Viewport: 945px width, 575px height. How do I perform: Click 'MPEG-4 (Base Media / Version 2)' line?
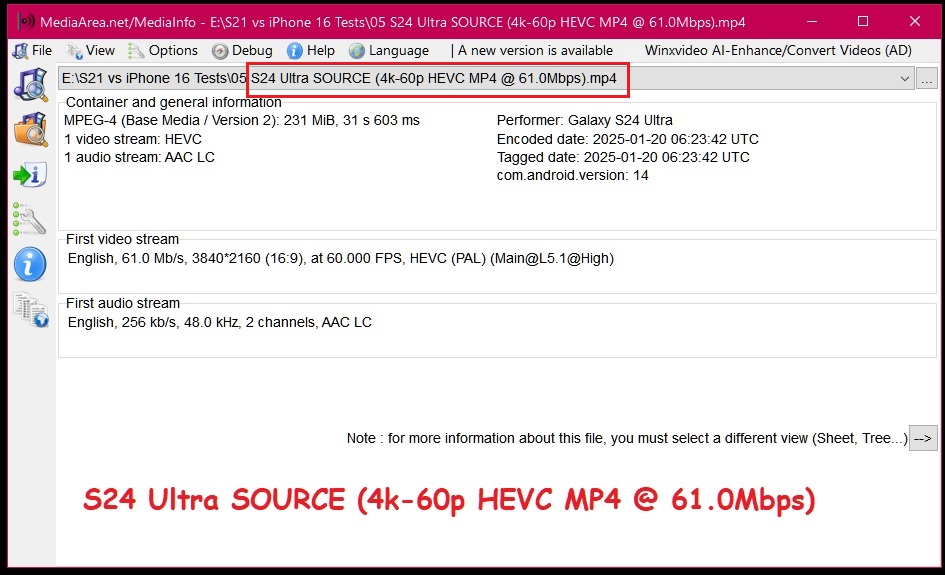[242, 120]
